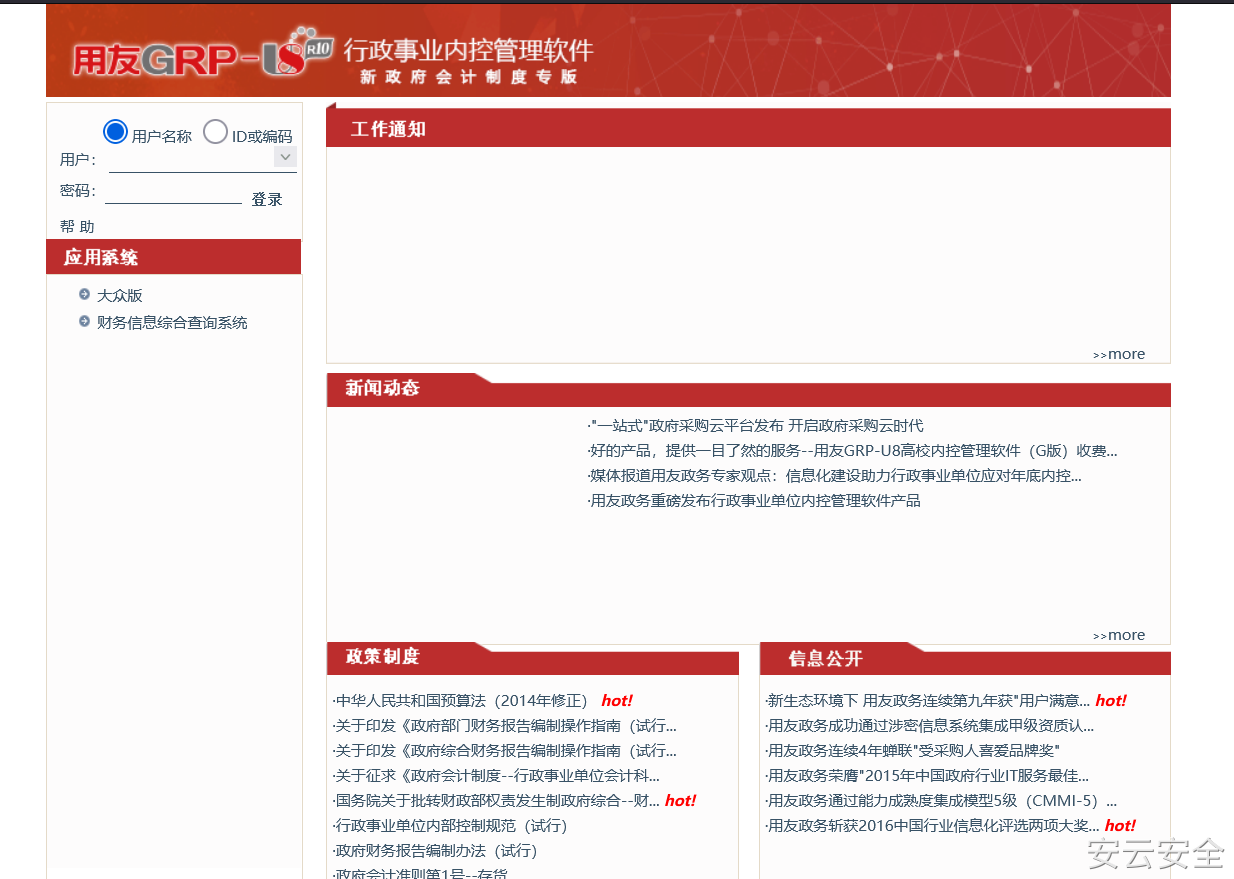Open 国务院关于批转财政部权责发生制 policy link
1234x879 pixels.
coord(496,801)
